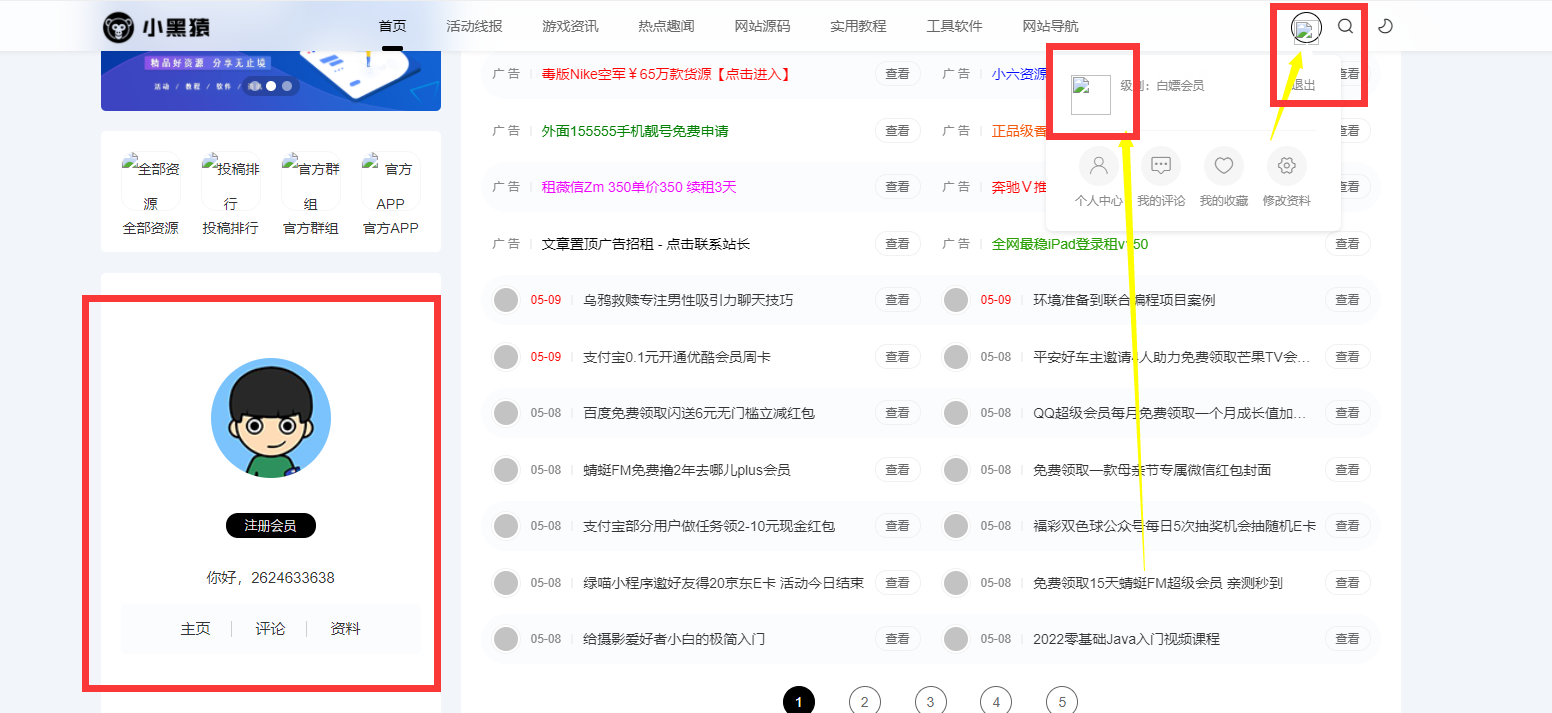The image size is (1552, 713).
Task: Click thumbnail beside 蜻蜓FM免费撸2年去哪儿plus会员
Action: [506, 470]
